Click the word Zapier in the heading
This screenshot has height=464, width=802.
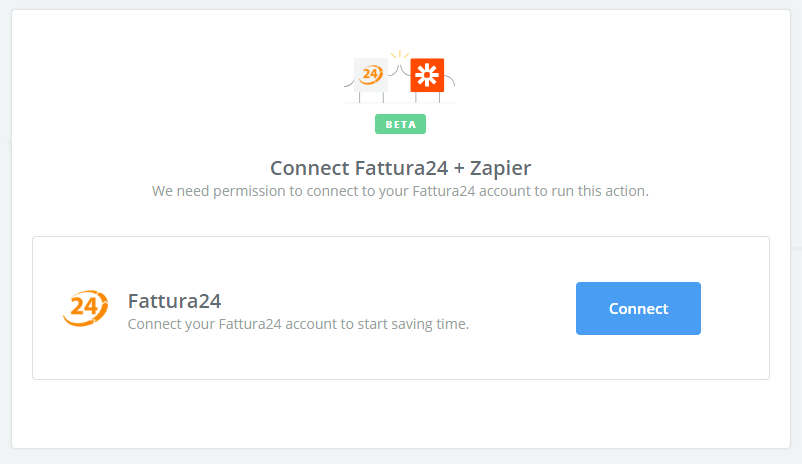[500, 168]
